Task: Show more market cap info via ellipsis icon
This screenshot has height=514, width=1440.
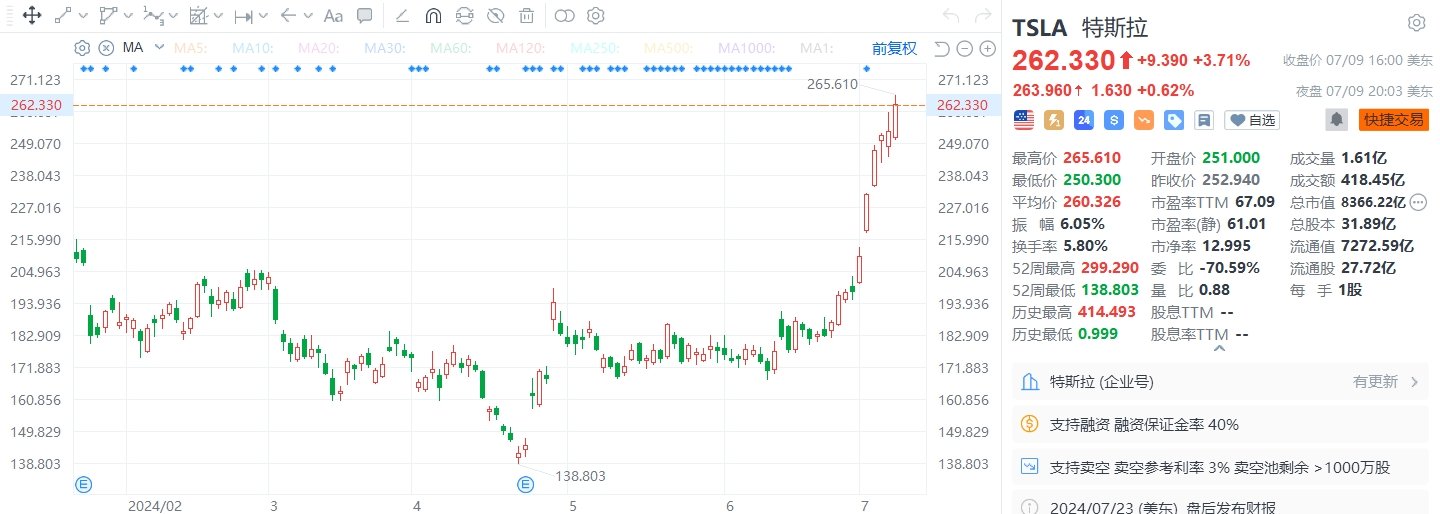Action: click(1418, 202)
